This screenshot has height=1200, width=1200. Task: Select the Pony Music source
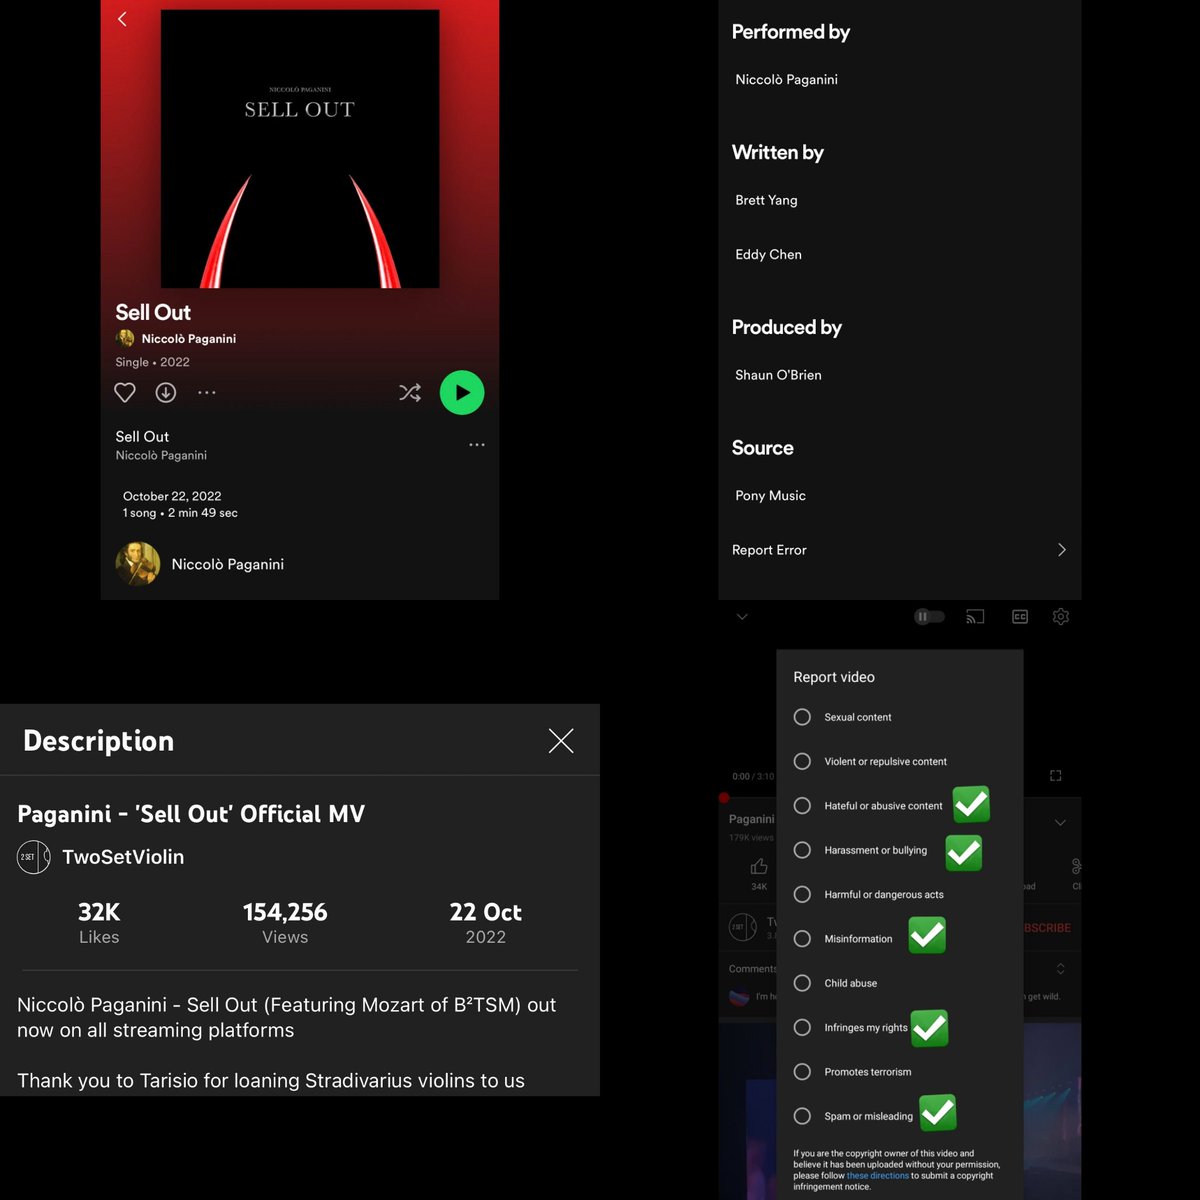pyautogui.click(x=771, y=496)
